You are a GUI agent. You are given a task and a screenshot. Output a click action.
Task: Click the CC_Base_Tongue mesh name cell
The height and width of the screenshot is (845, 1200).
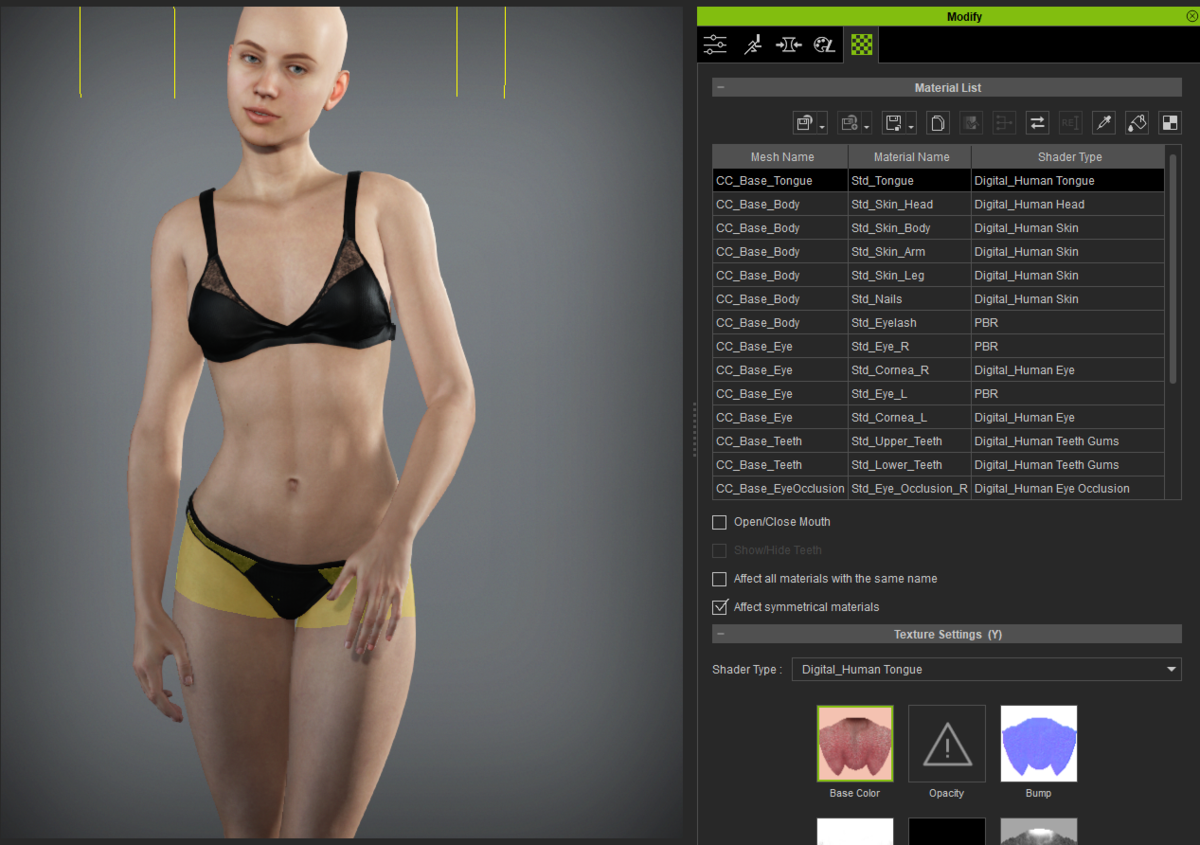click(x=780, y=181)
